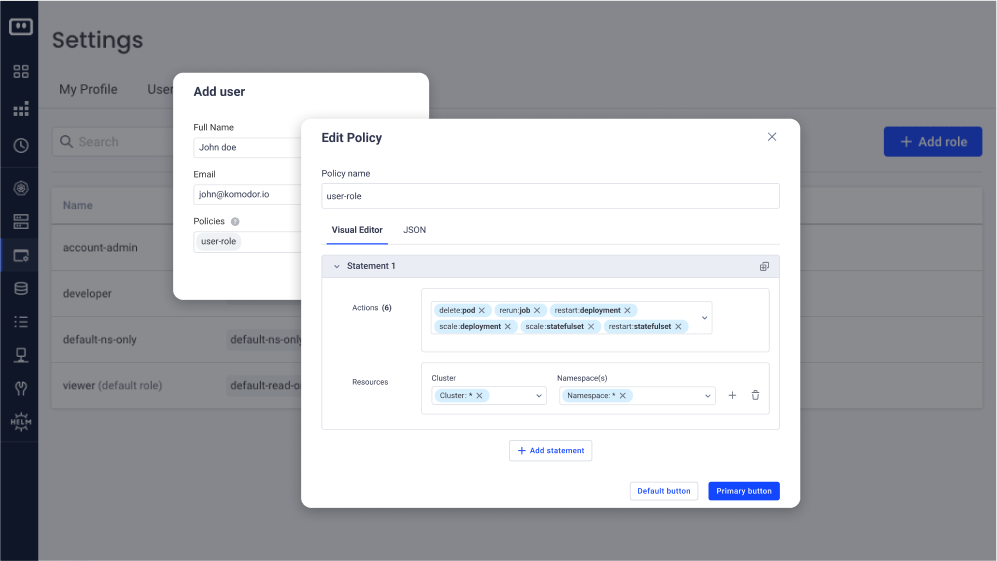This screenshot has height=561, width=997.
Task: Open the monitor stand sidebar icon
Action: (x=21, y=355)
